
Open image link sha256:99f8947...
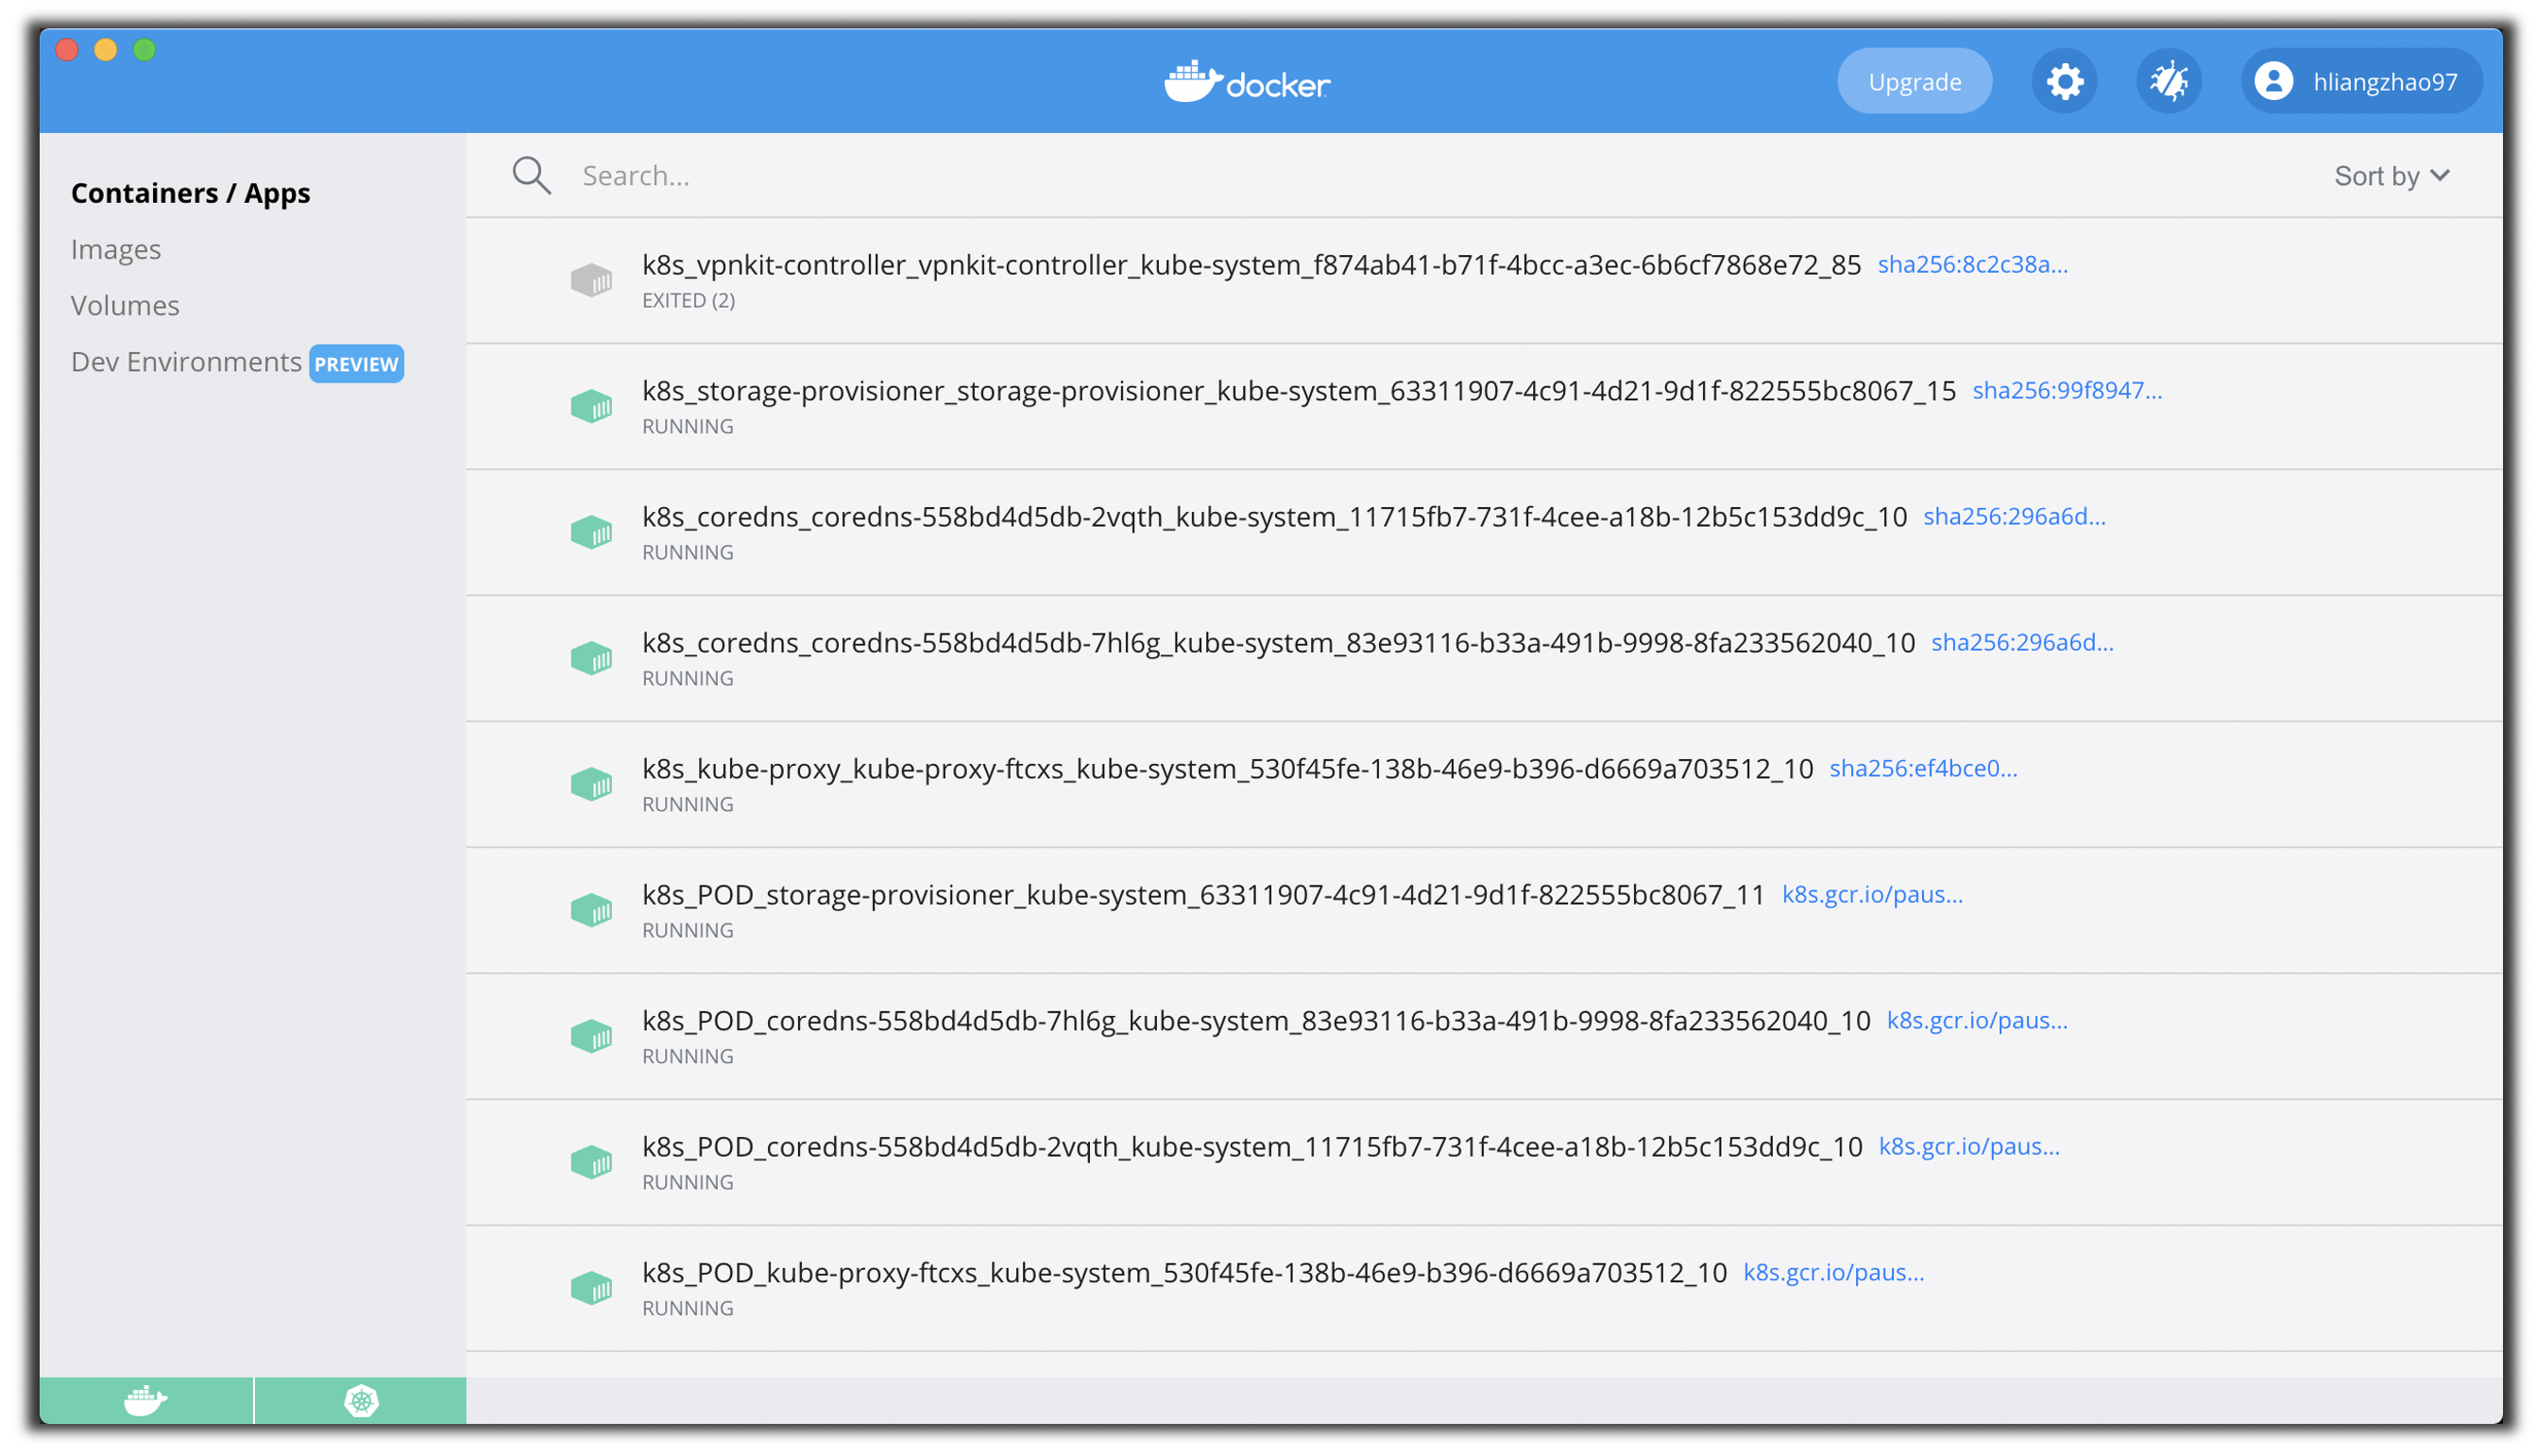pos(2066,390)
